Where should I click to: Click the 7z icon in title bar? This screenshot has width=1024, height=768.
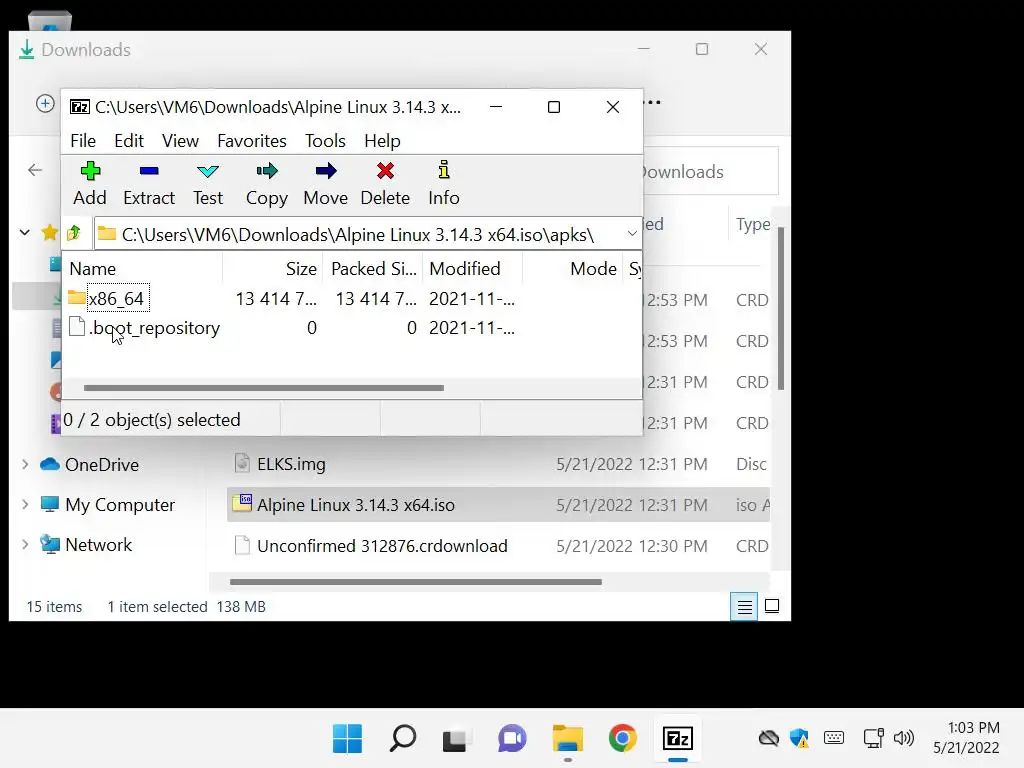pyautogui.click(x=80, y=107)
